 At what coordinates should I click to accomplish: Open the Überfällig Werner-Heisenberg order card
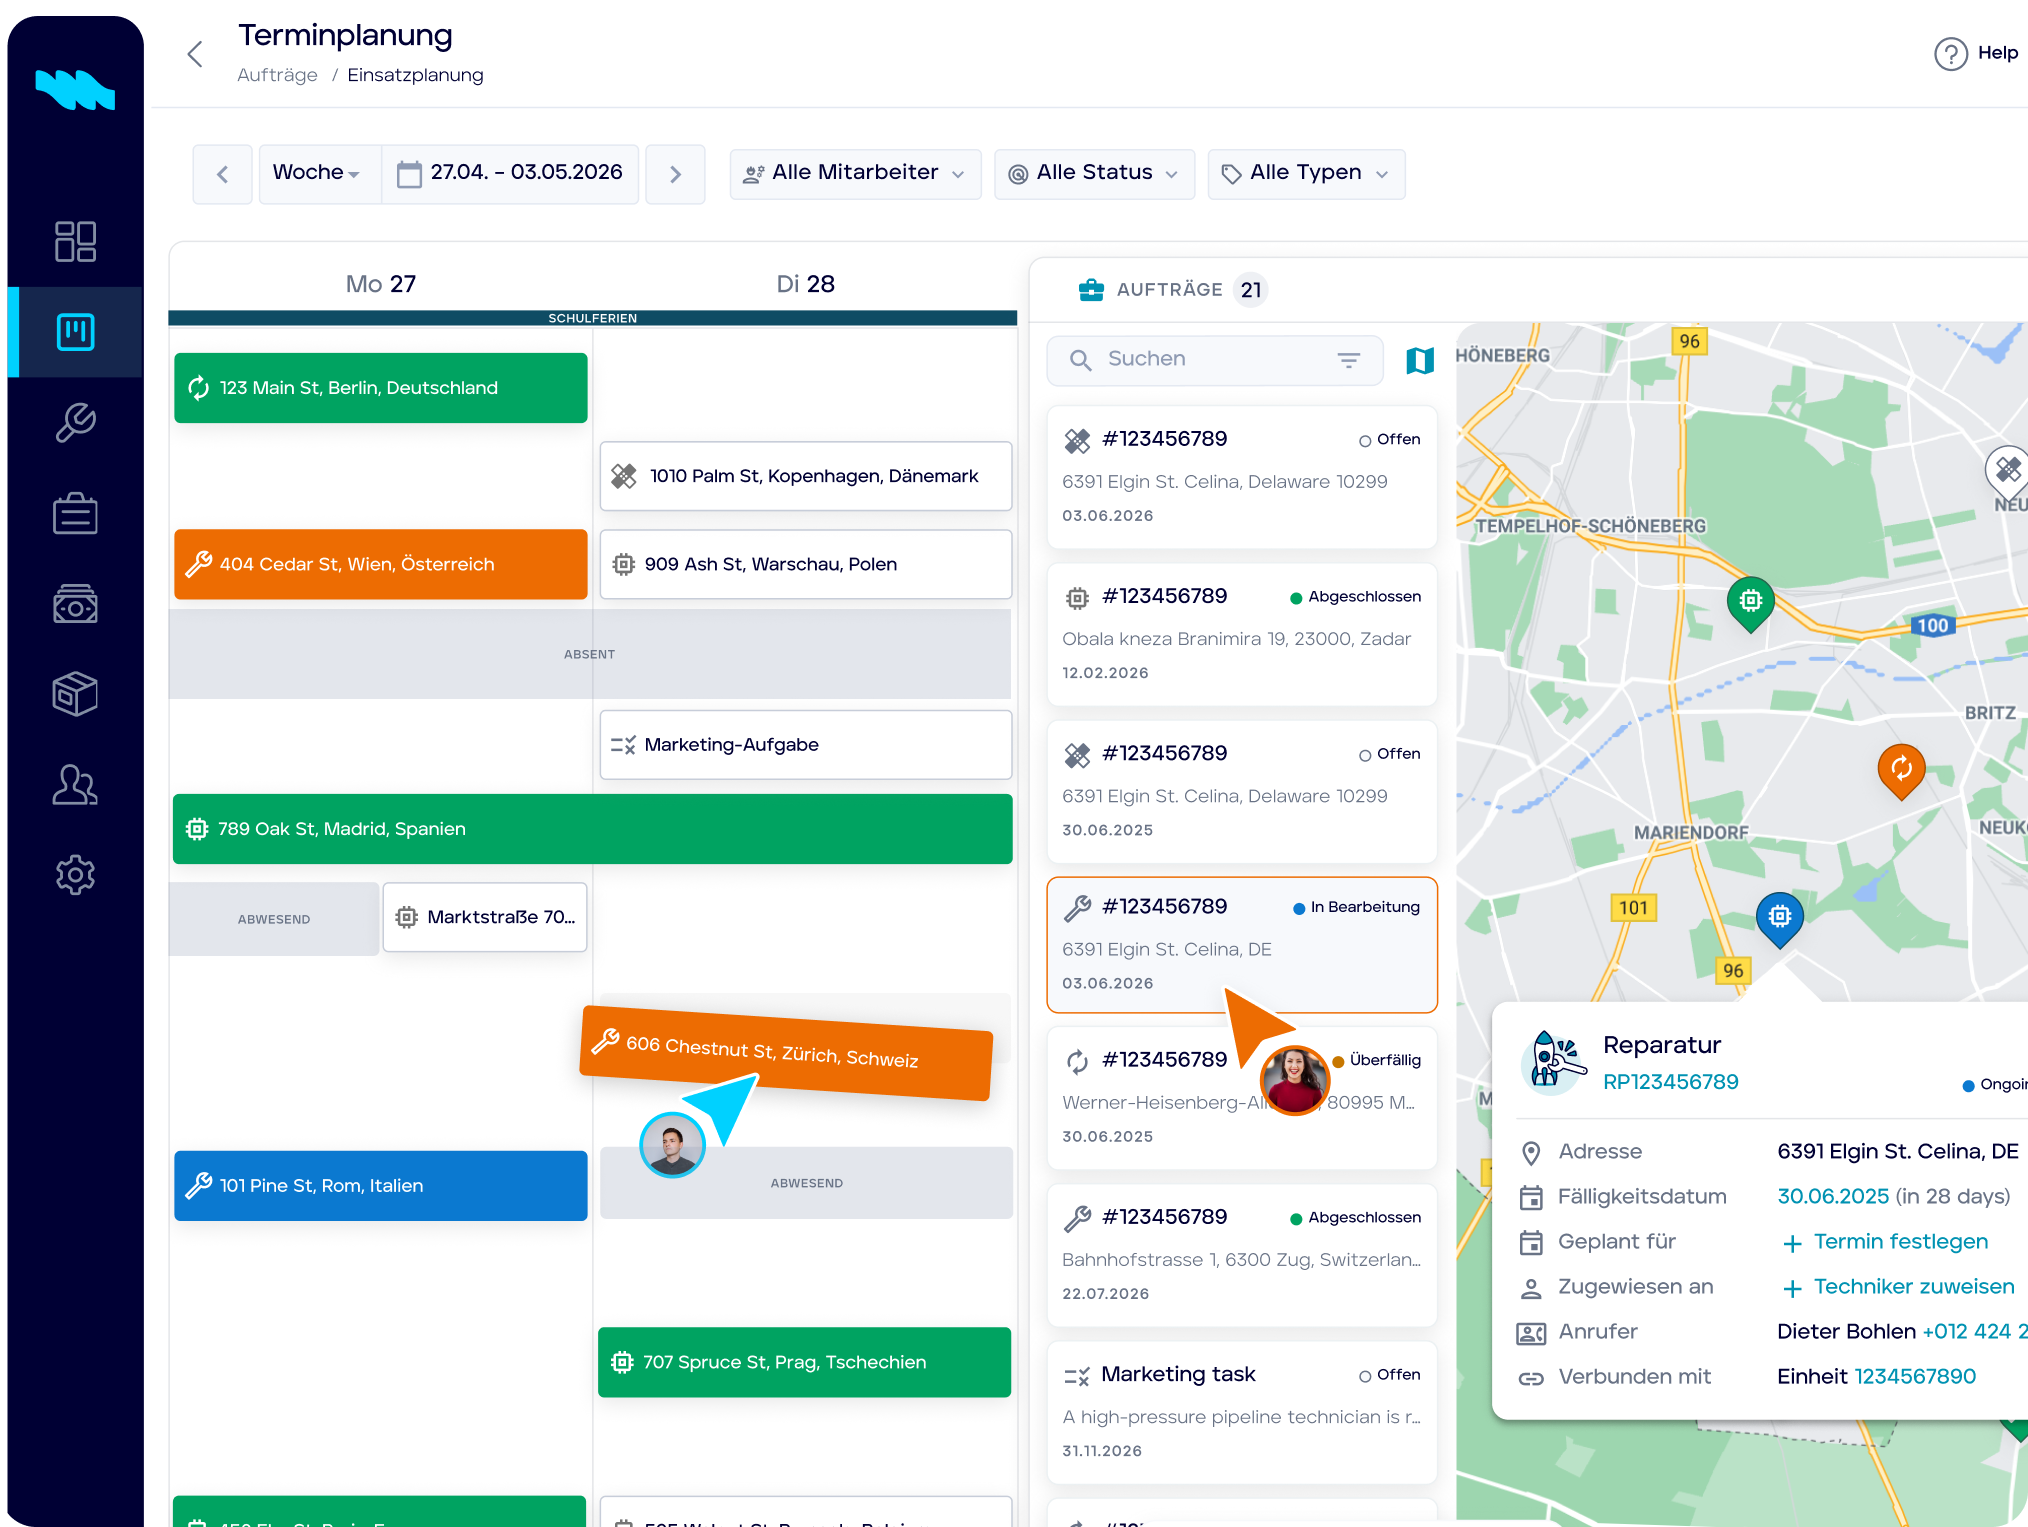click(1241, 1098)
